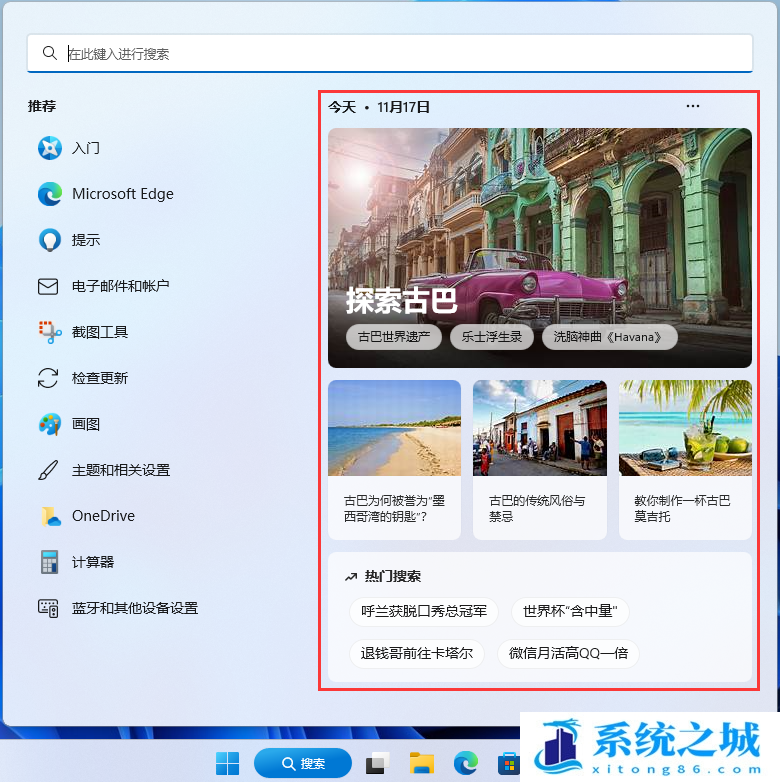Open the 画图 Paint app icon
Screen dimensions: 780x782
click(x=50, y=424)
